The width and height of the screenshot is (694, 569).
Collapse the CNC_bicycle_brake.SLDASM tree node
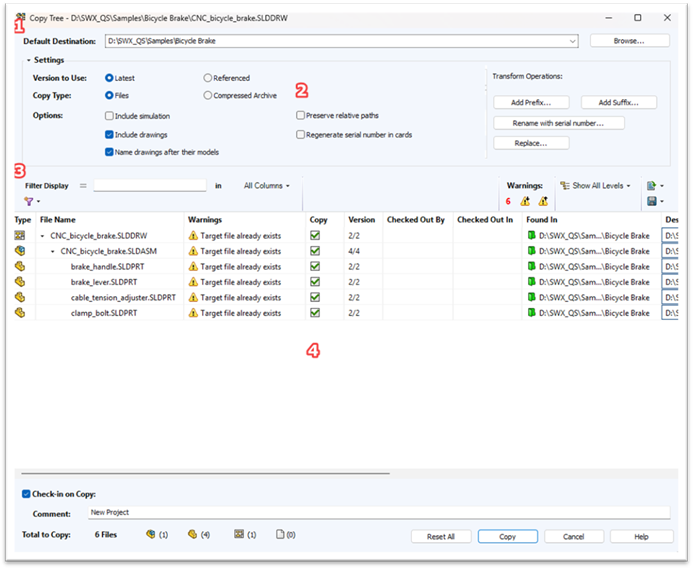pos(53,251)
